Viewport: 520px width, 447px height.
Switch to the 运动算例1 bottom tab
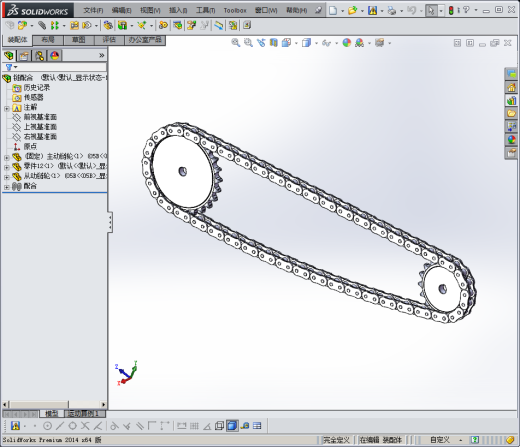[83, 414]
